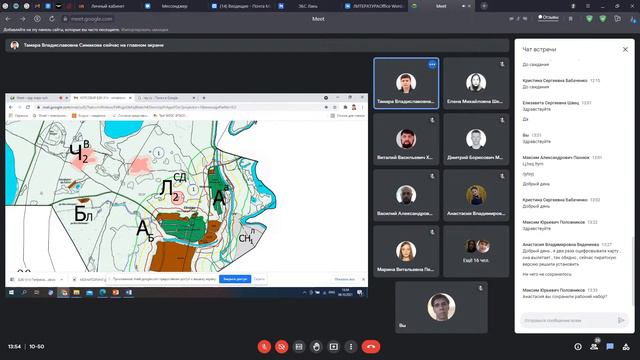
Task: Click the shared screen map presentation
Action: click(187, 196)
